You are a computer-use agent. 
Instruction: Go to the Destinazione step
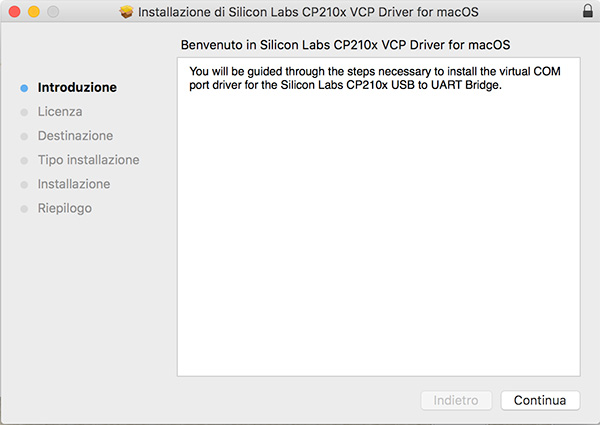click(75, 135)
